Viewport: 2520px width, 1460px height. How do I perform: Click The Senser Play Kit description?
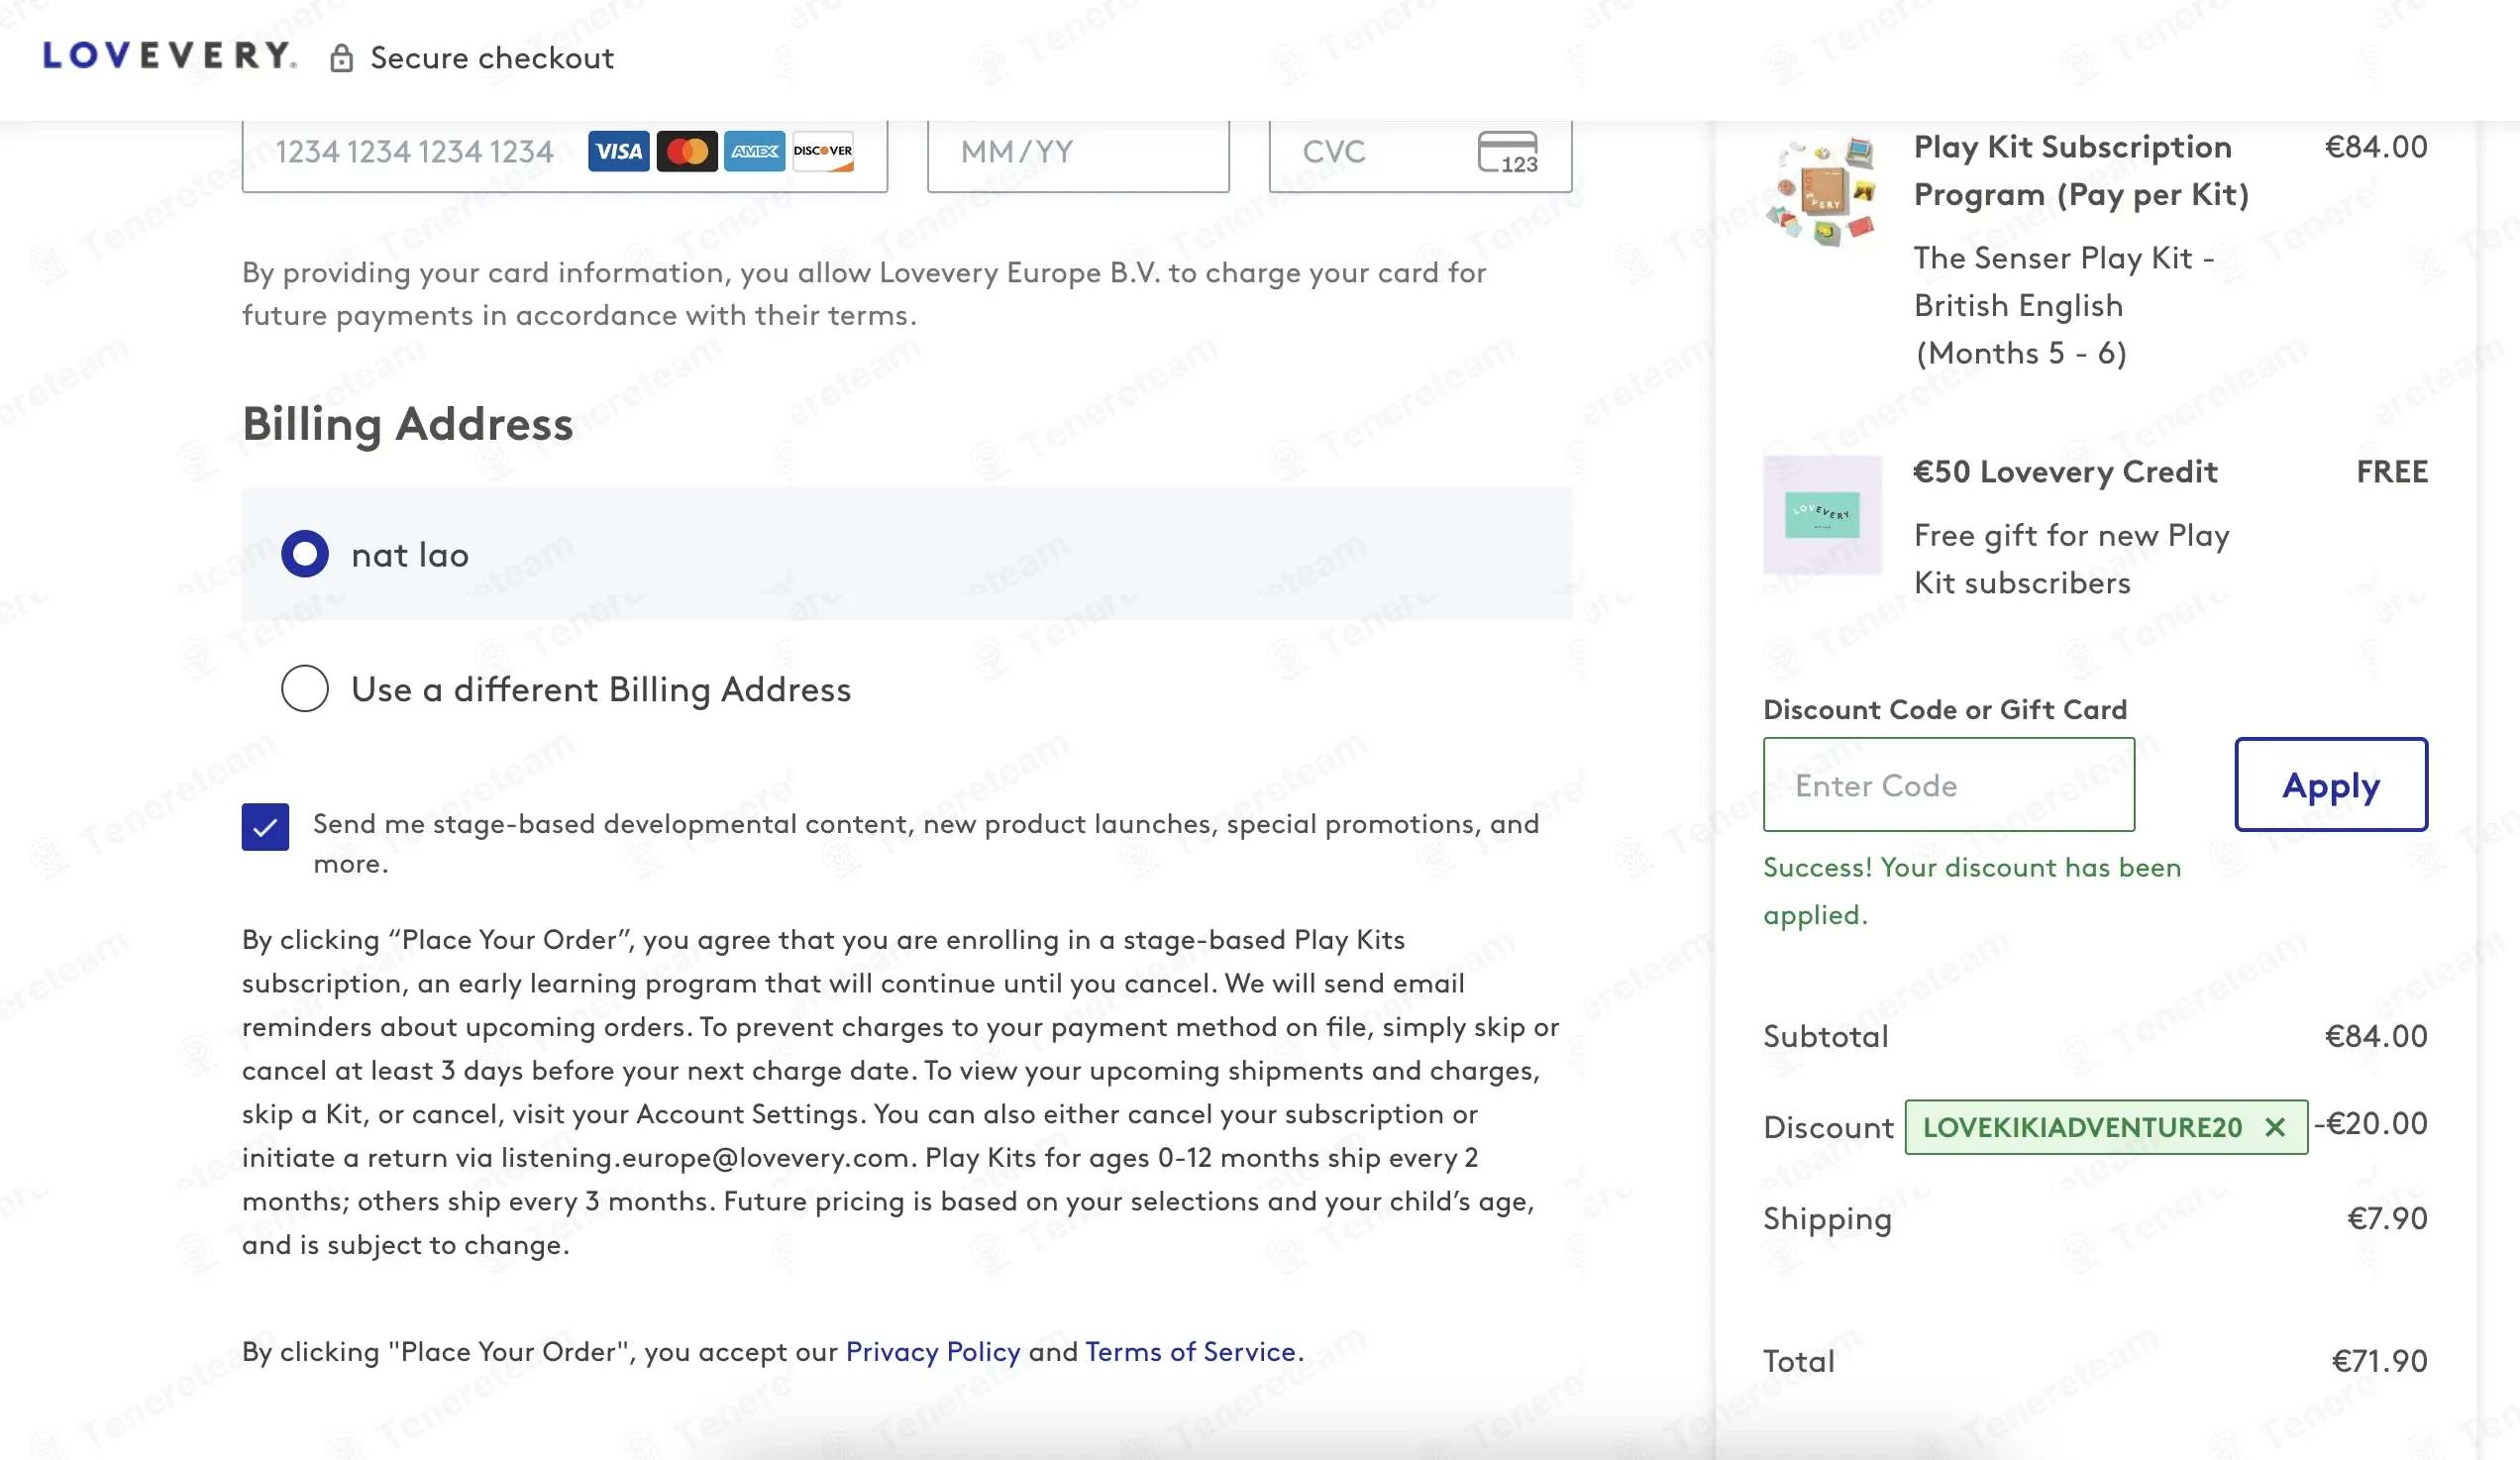(x=2064, y=305)
